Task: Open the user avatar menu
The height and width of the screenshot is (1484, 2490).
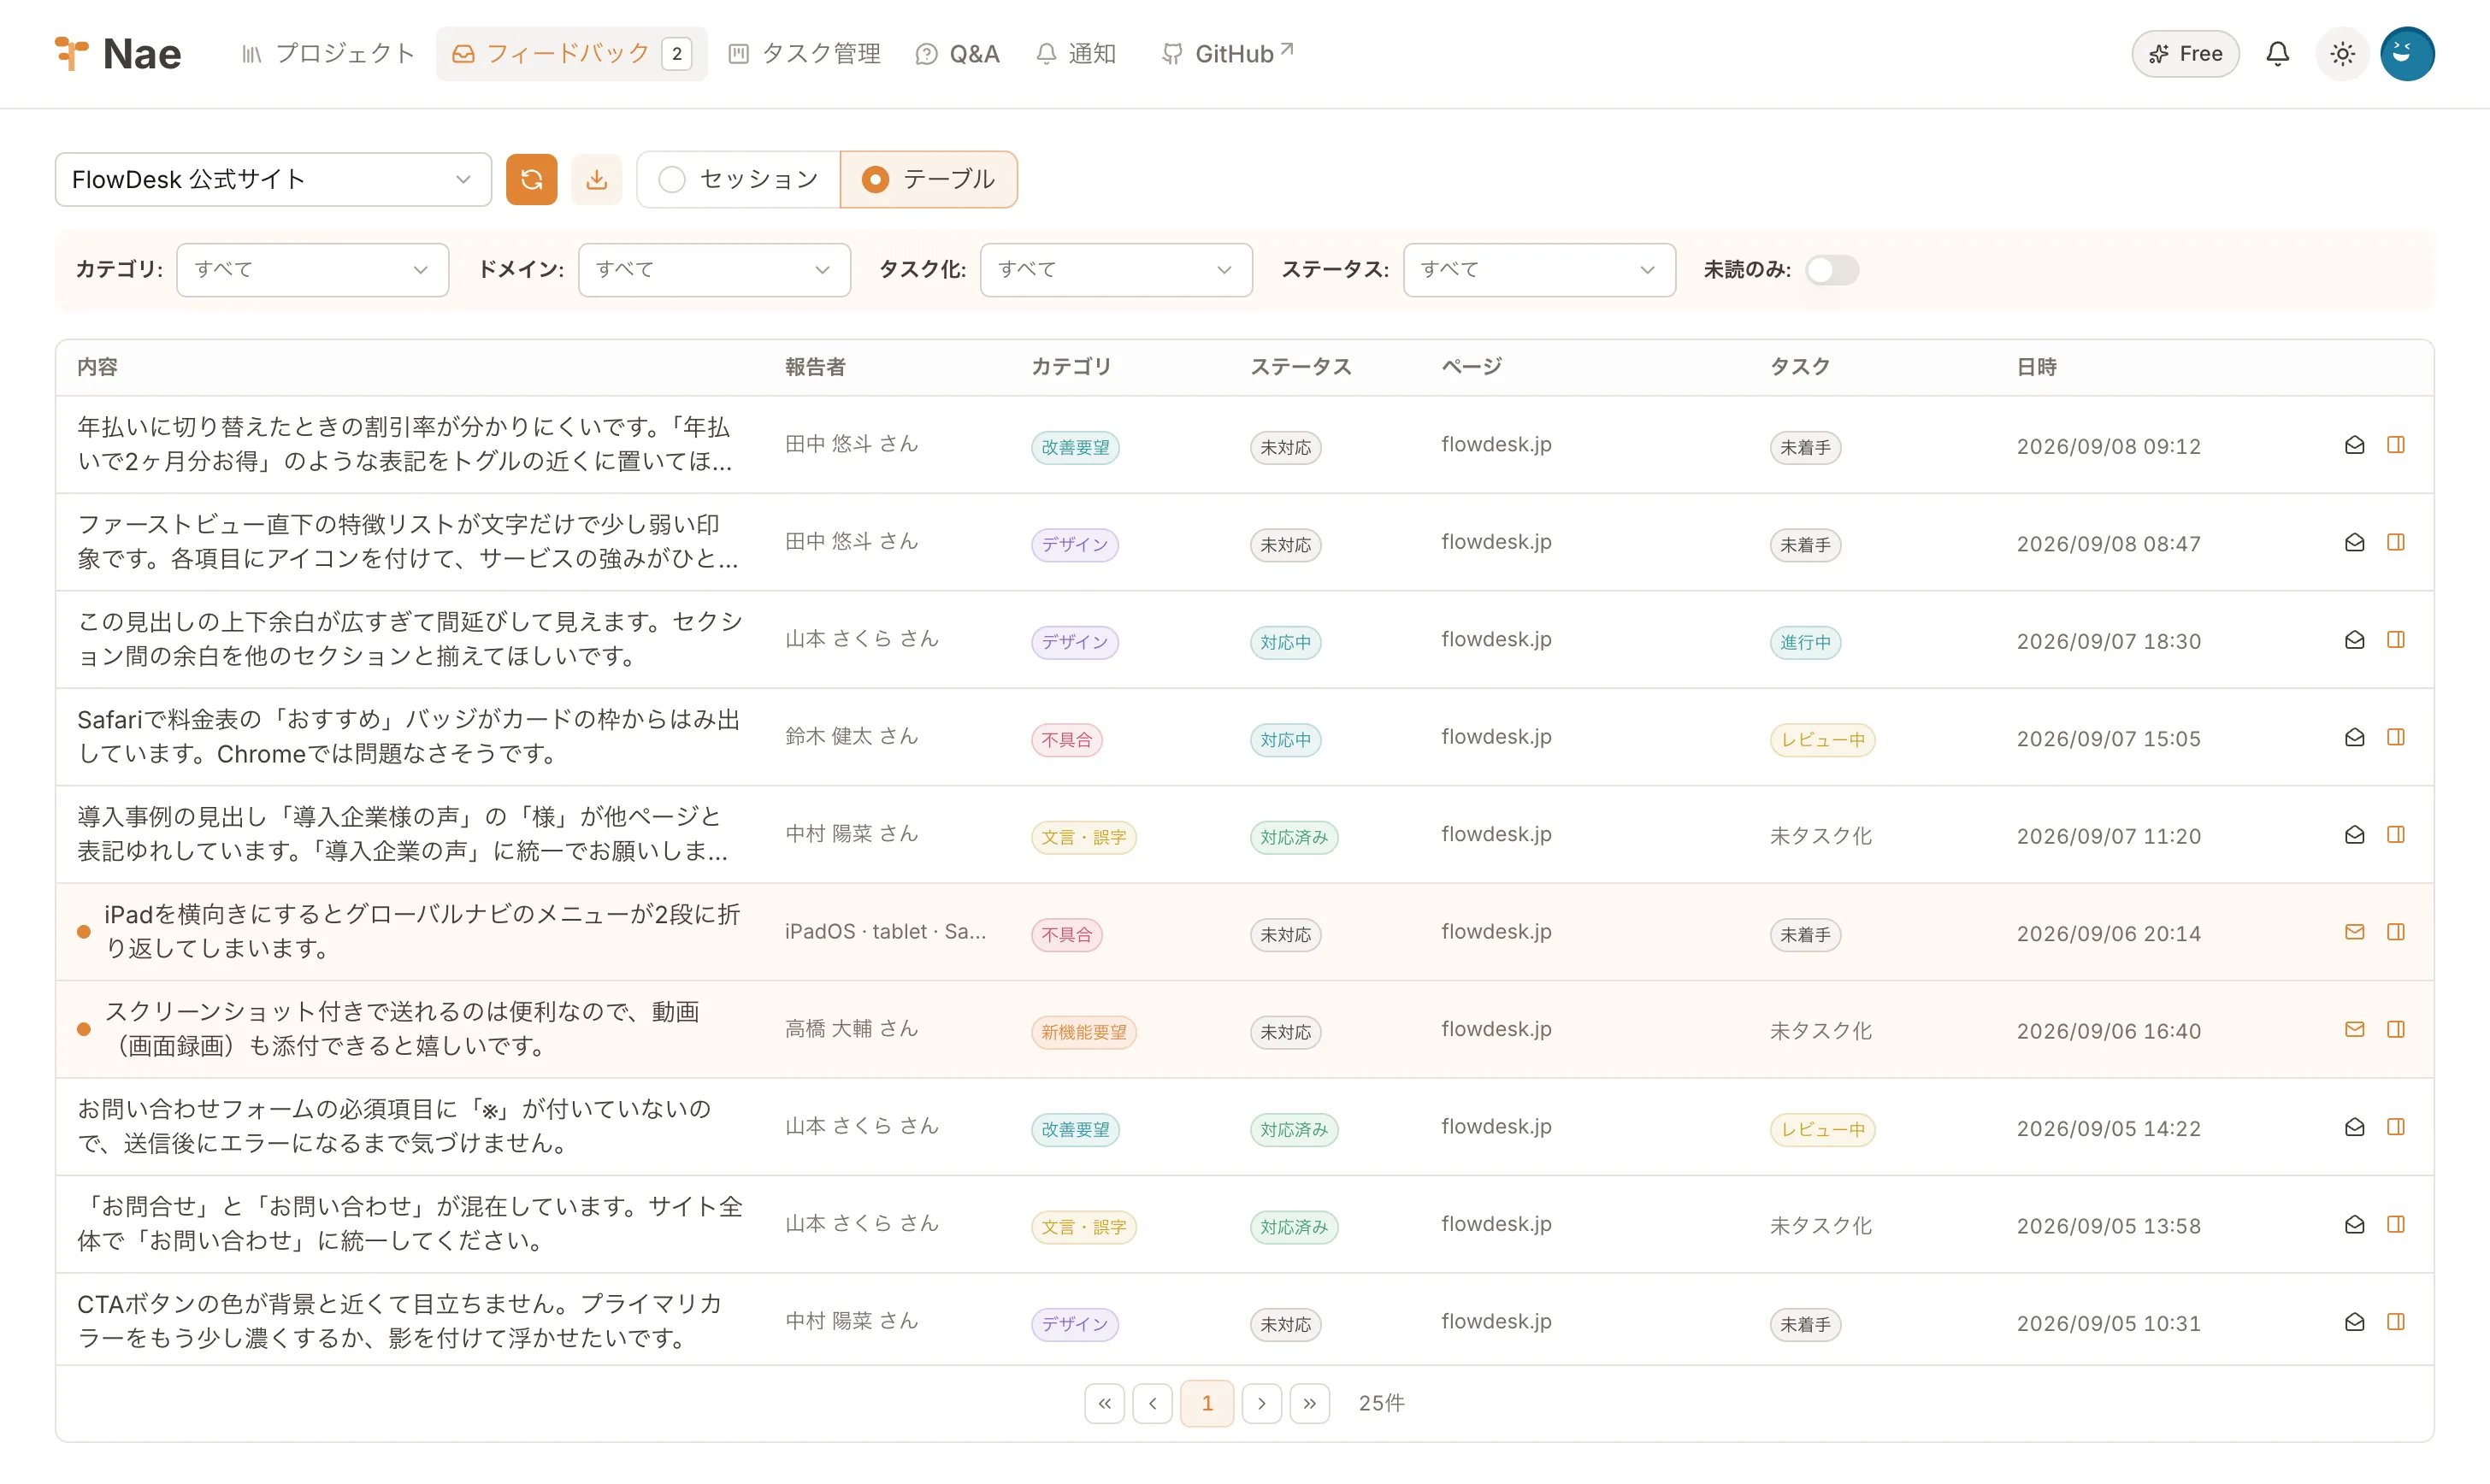Action: click(2407, 54)
